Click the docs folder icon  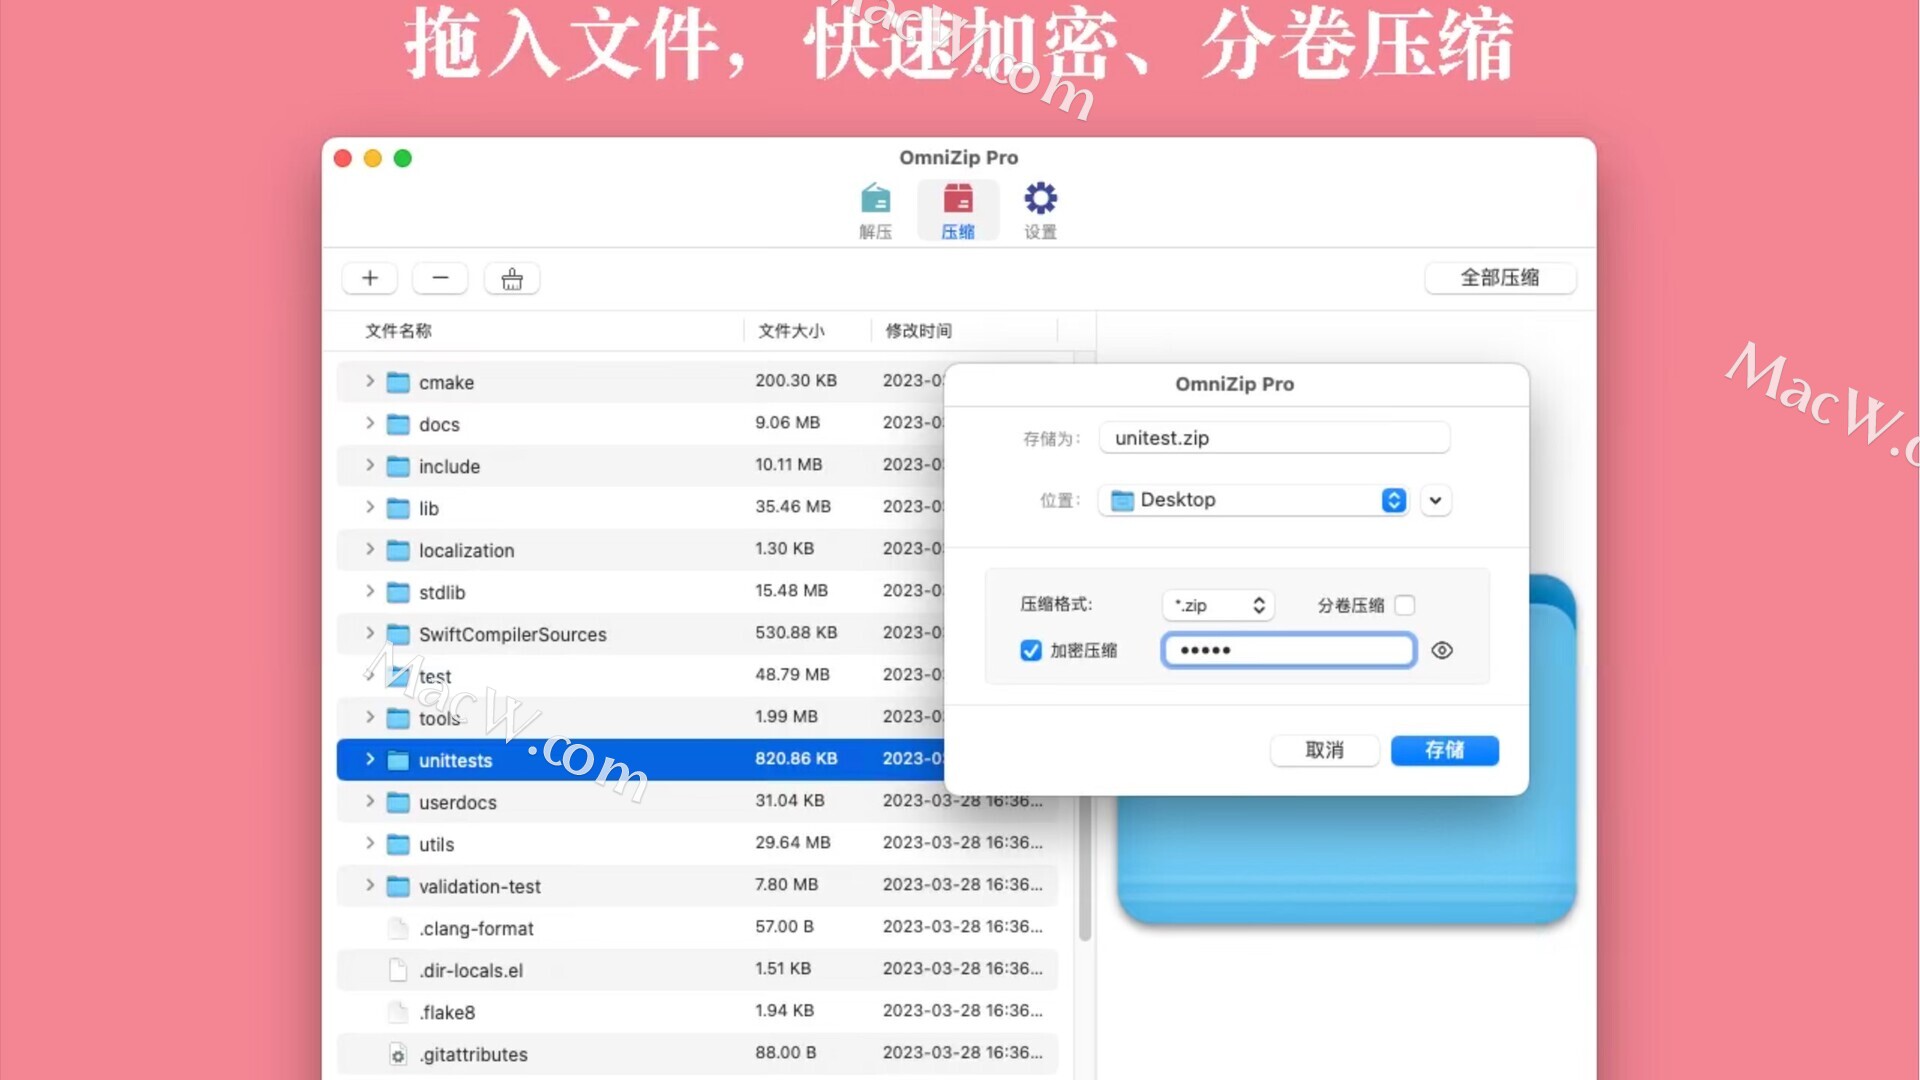point(398,424)
